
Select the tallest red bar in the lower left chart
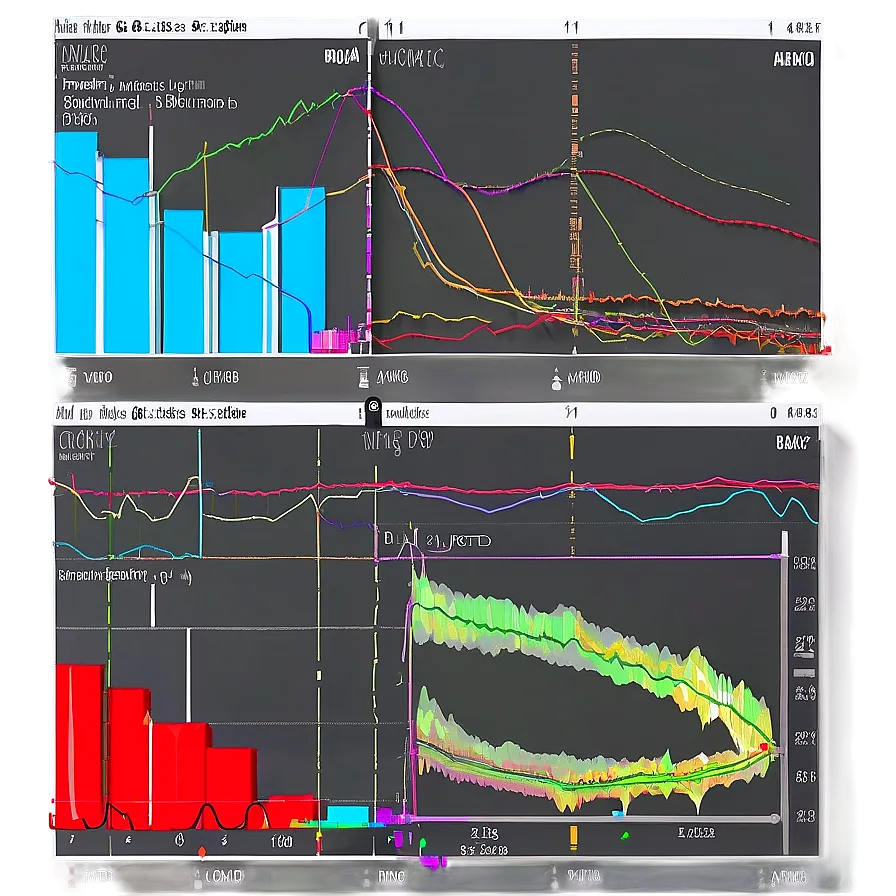(80, 746)
